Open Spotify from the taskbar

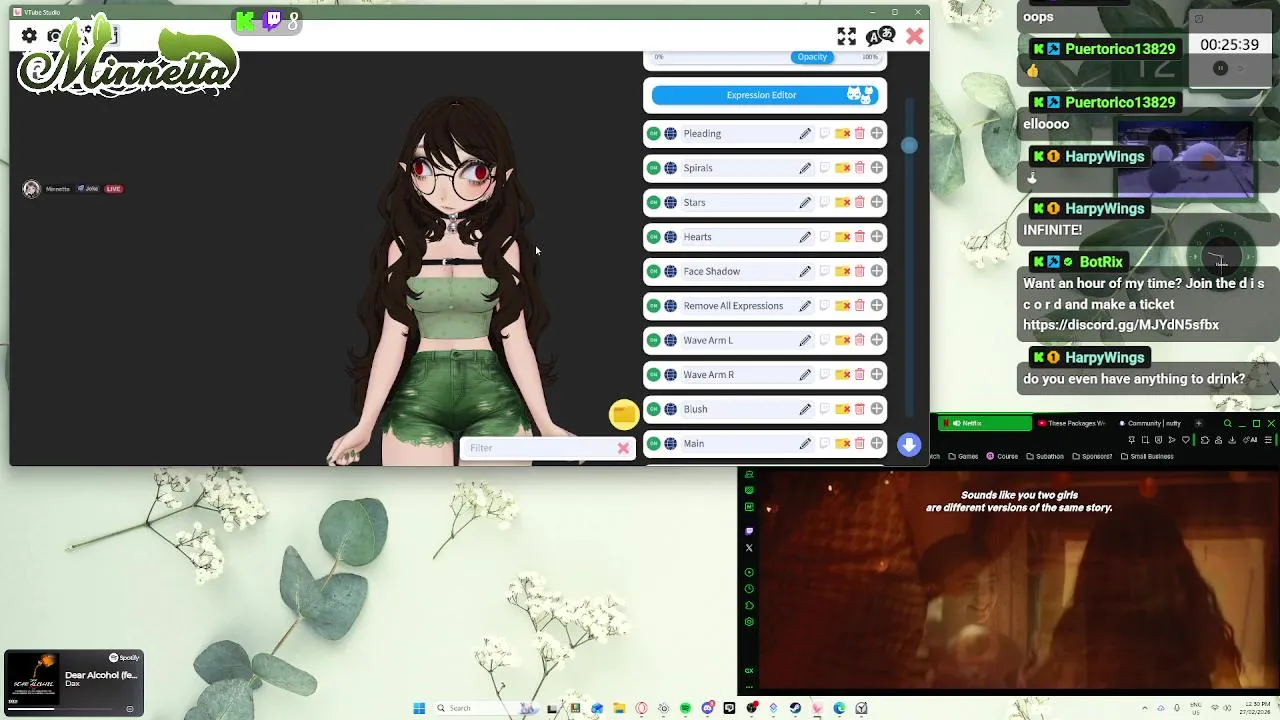[685, 708]
